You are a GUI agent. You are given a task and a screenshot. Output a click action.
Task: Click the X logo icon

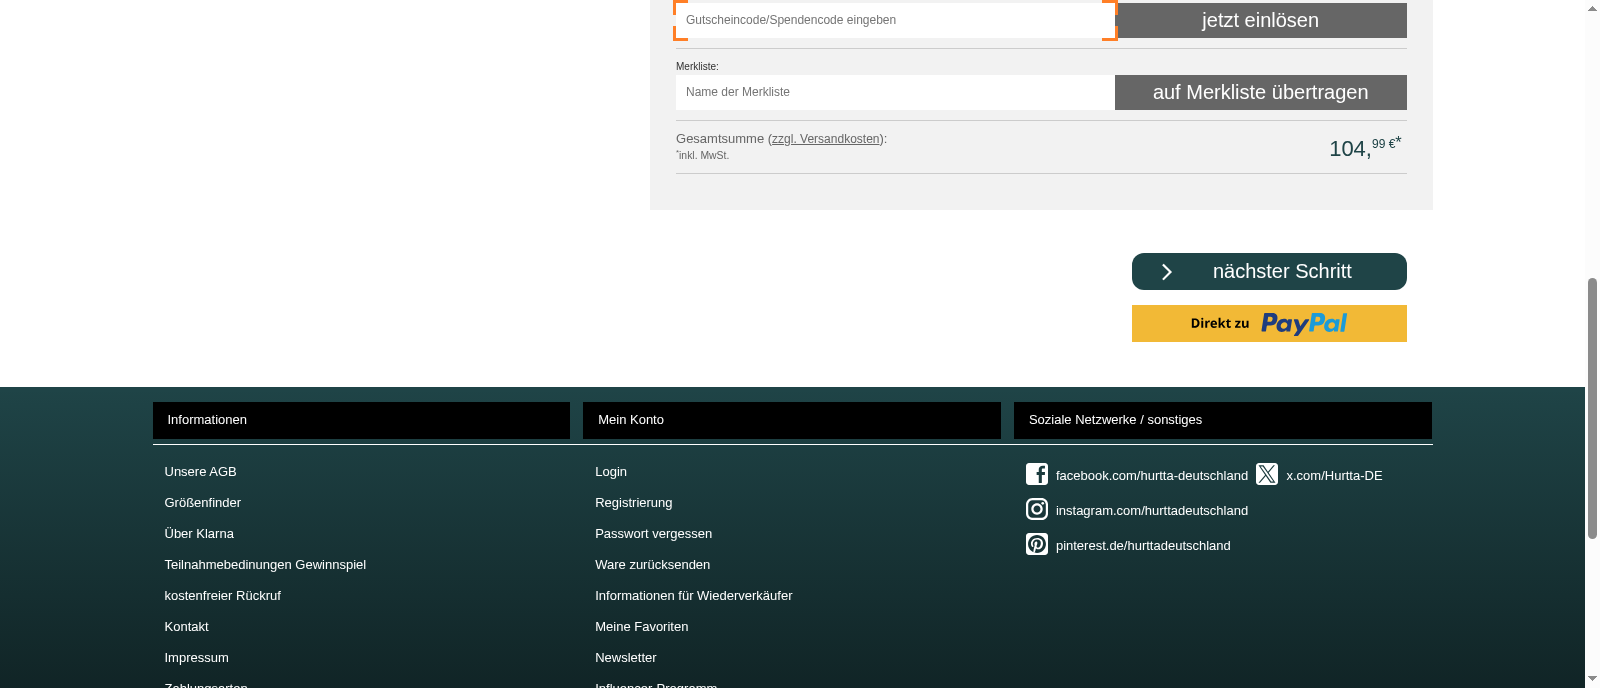(x=1267, y=474)
